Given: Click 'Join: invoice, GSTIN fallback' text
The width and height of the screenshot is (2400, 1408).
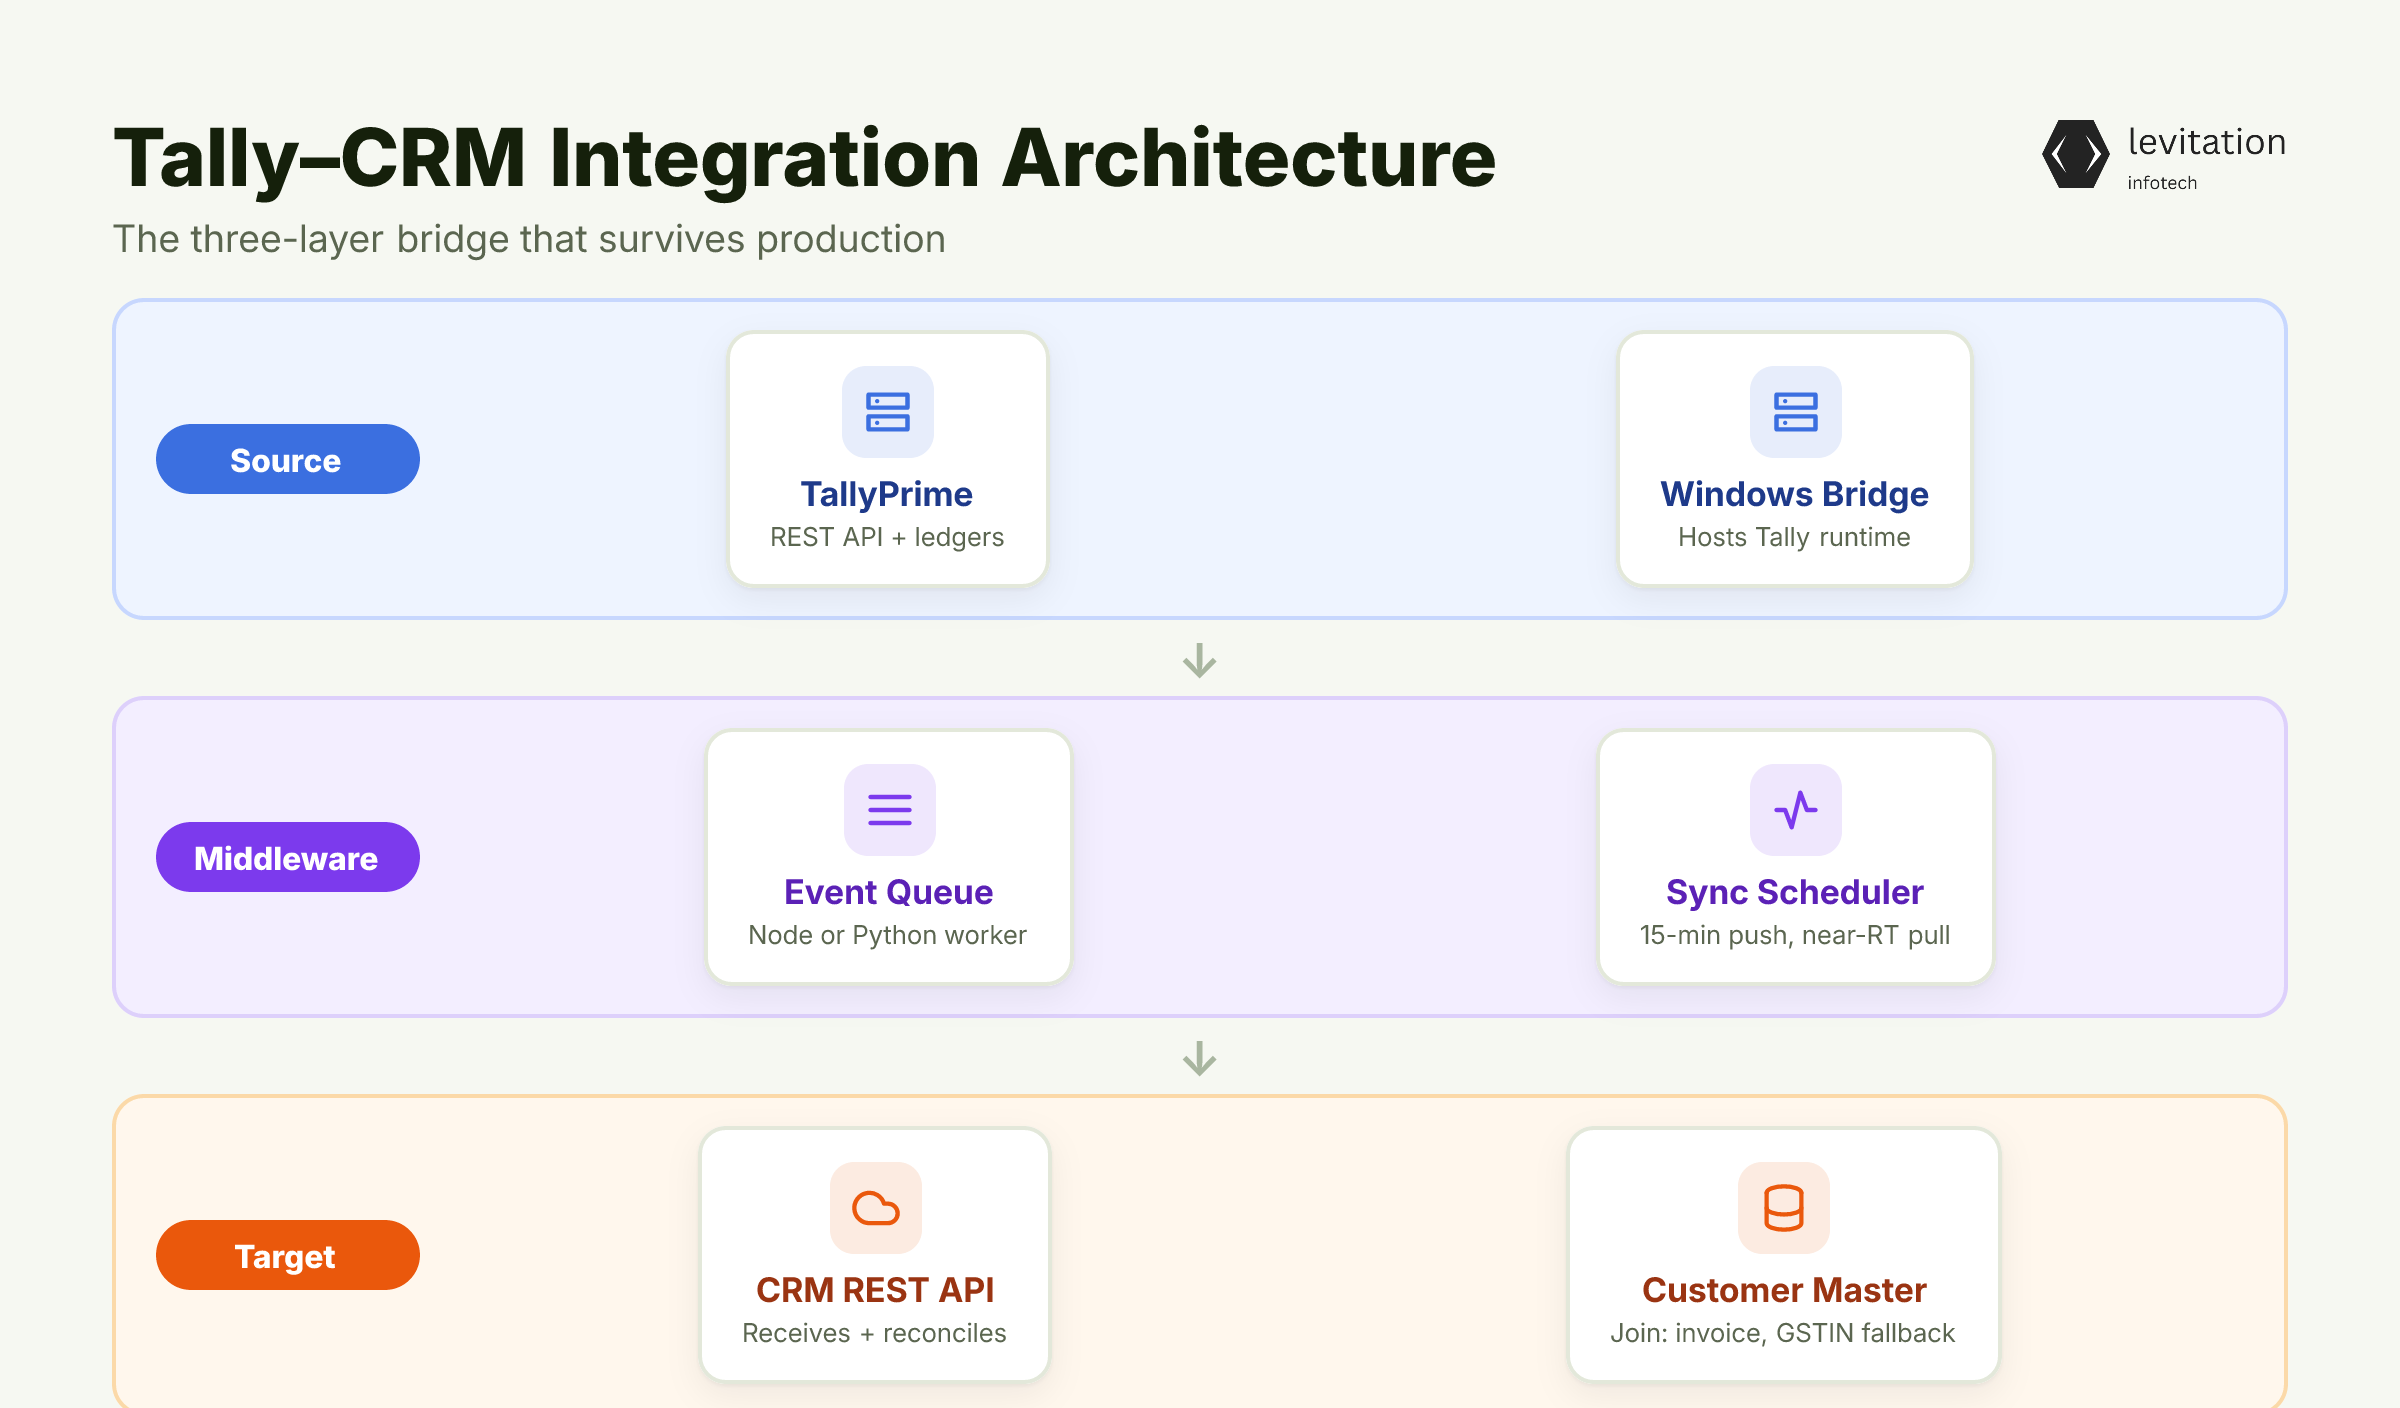Looking at the screenshot, I should (x=1783, y=1334).
